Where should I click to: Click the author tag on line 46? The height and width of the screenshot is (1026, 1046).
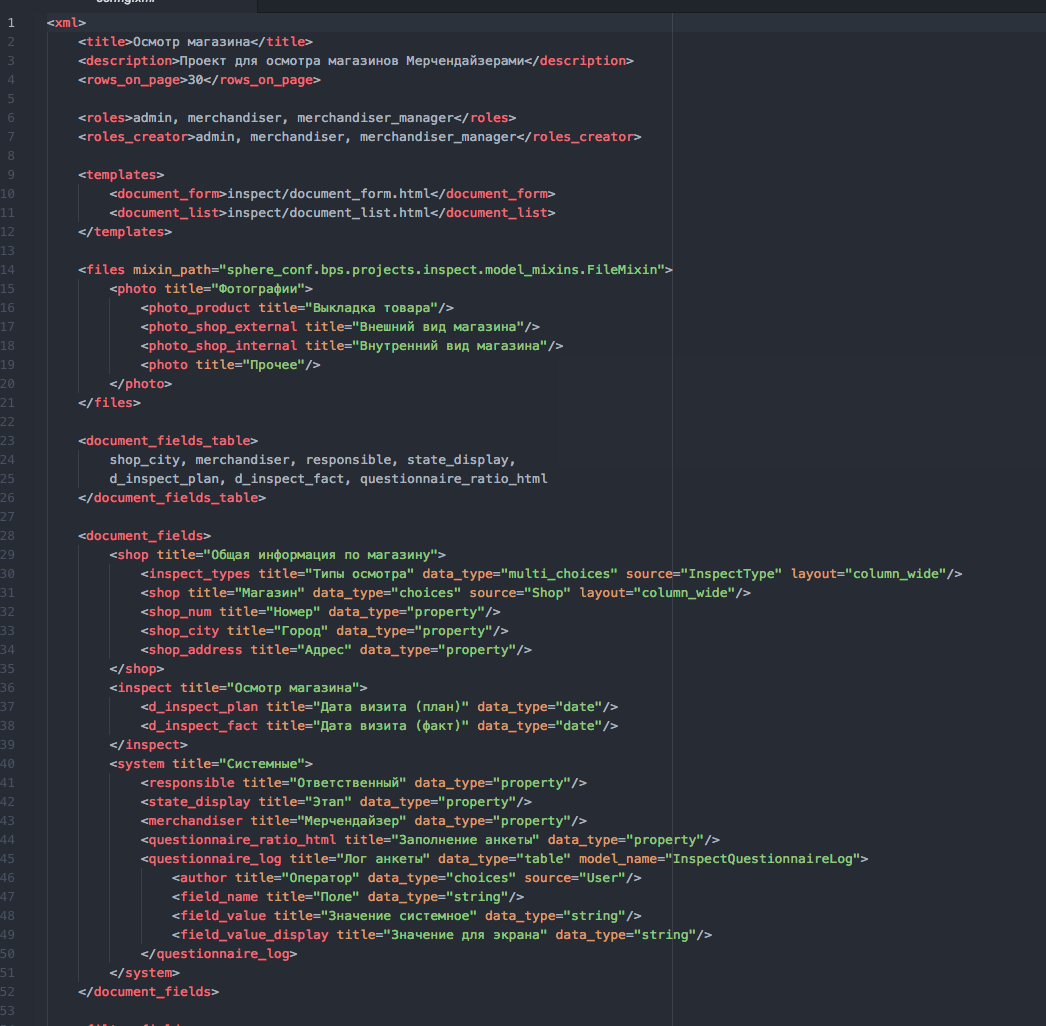click(x=199, y=879)
